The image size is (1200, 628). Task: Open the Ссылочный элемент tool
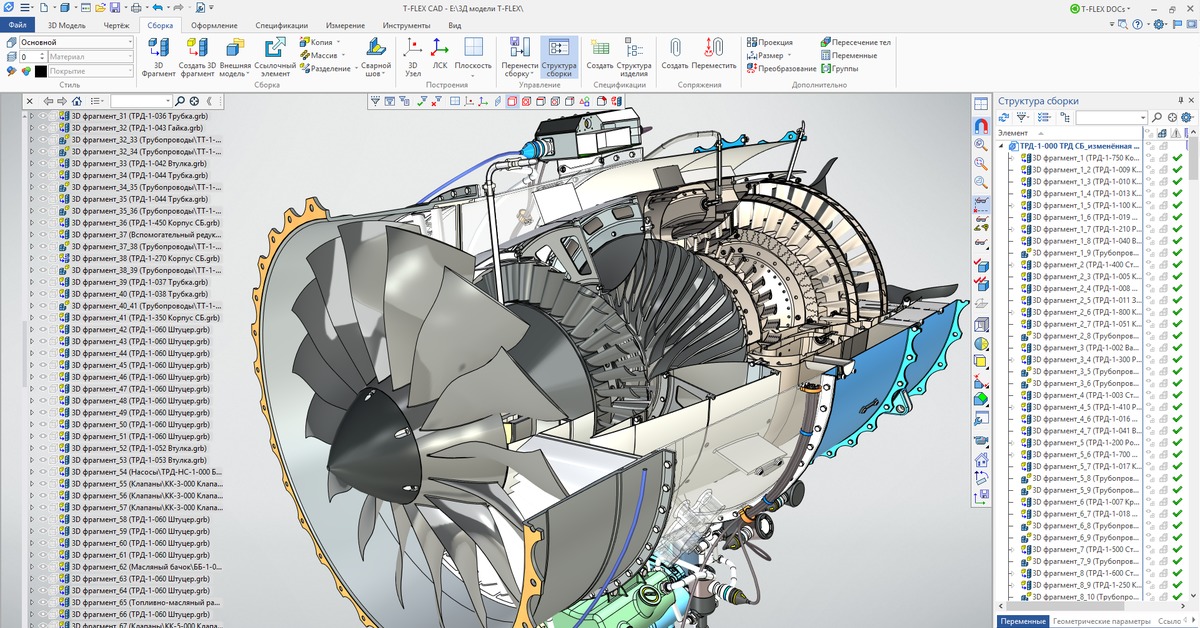pos(275,49)
